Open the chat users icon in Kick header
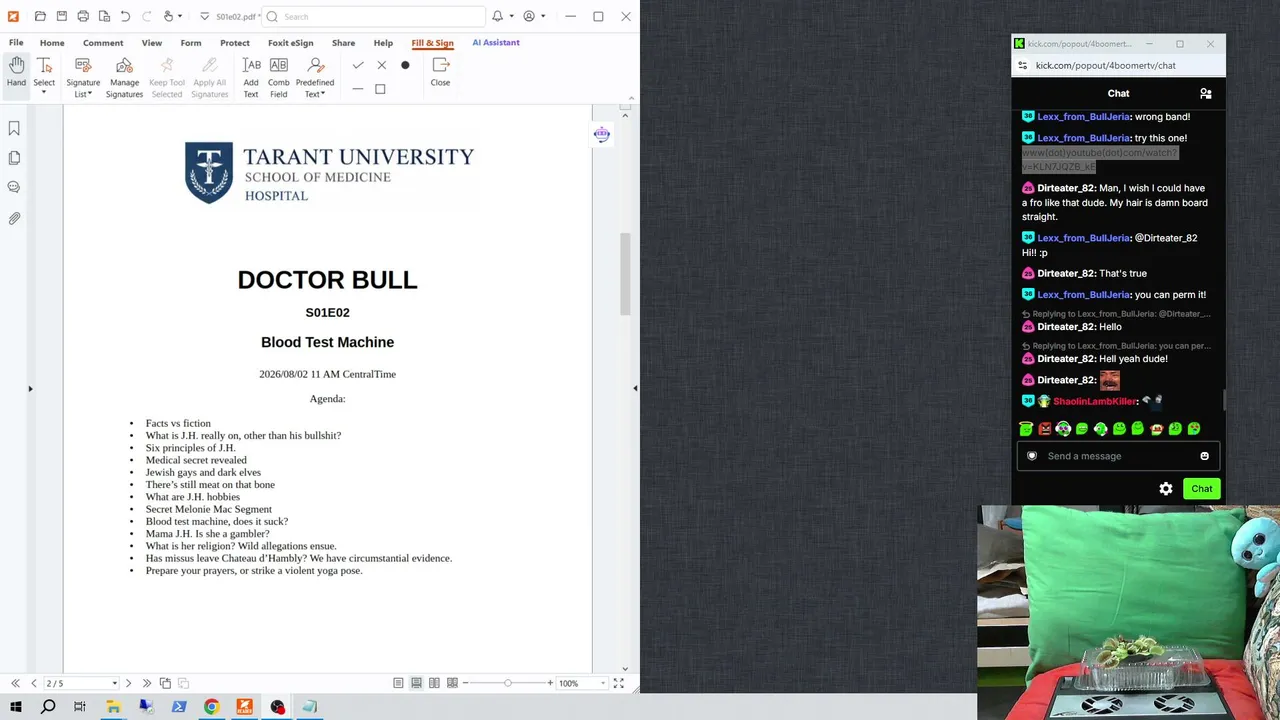The width and height of the screenshot is (1280, 720). click(x=1205, y=93)
